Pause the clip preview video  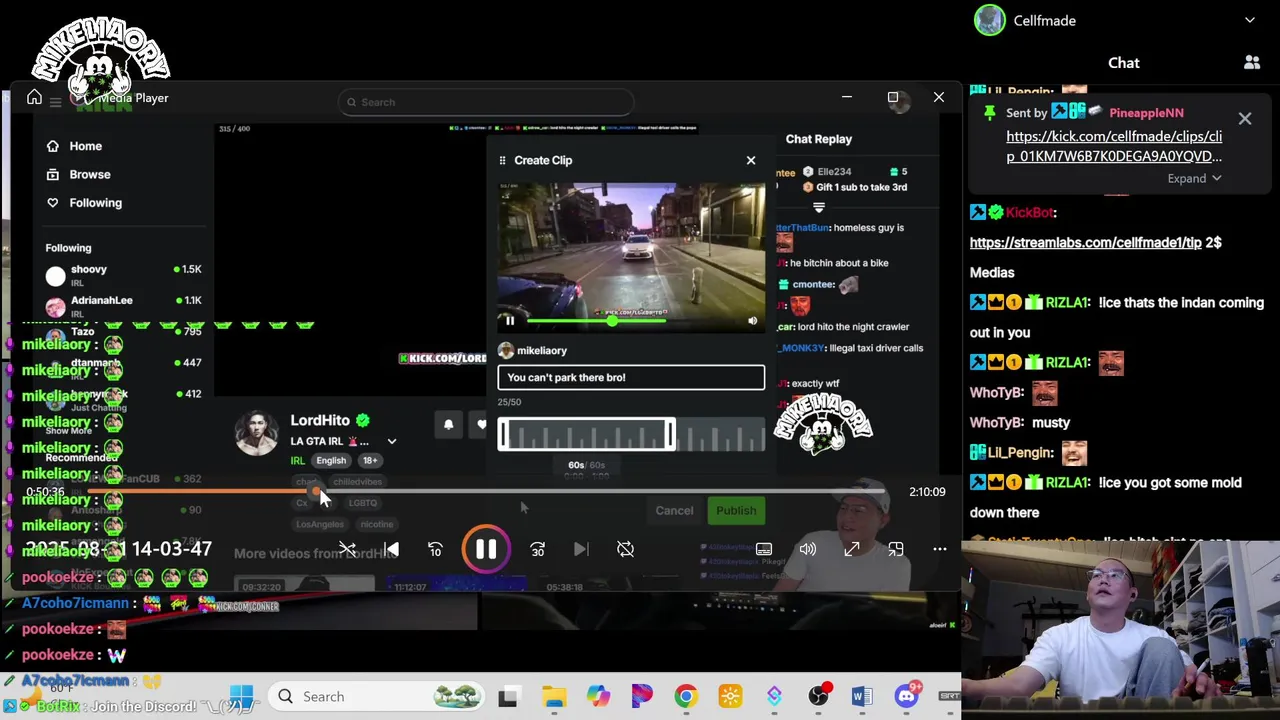pyautogui.click(x=509, y=321)
